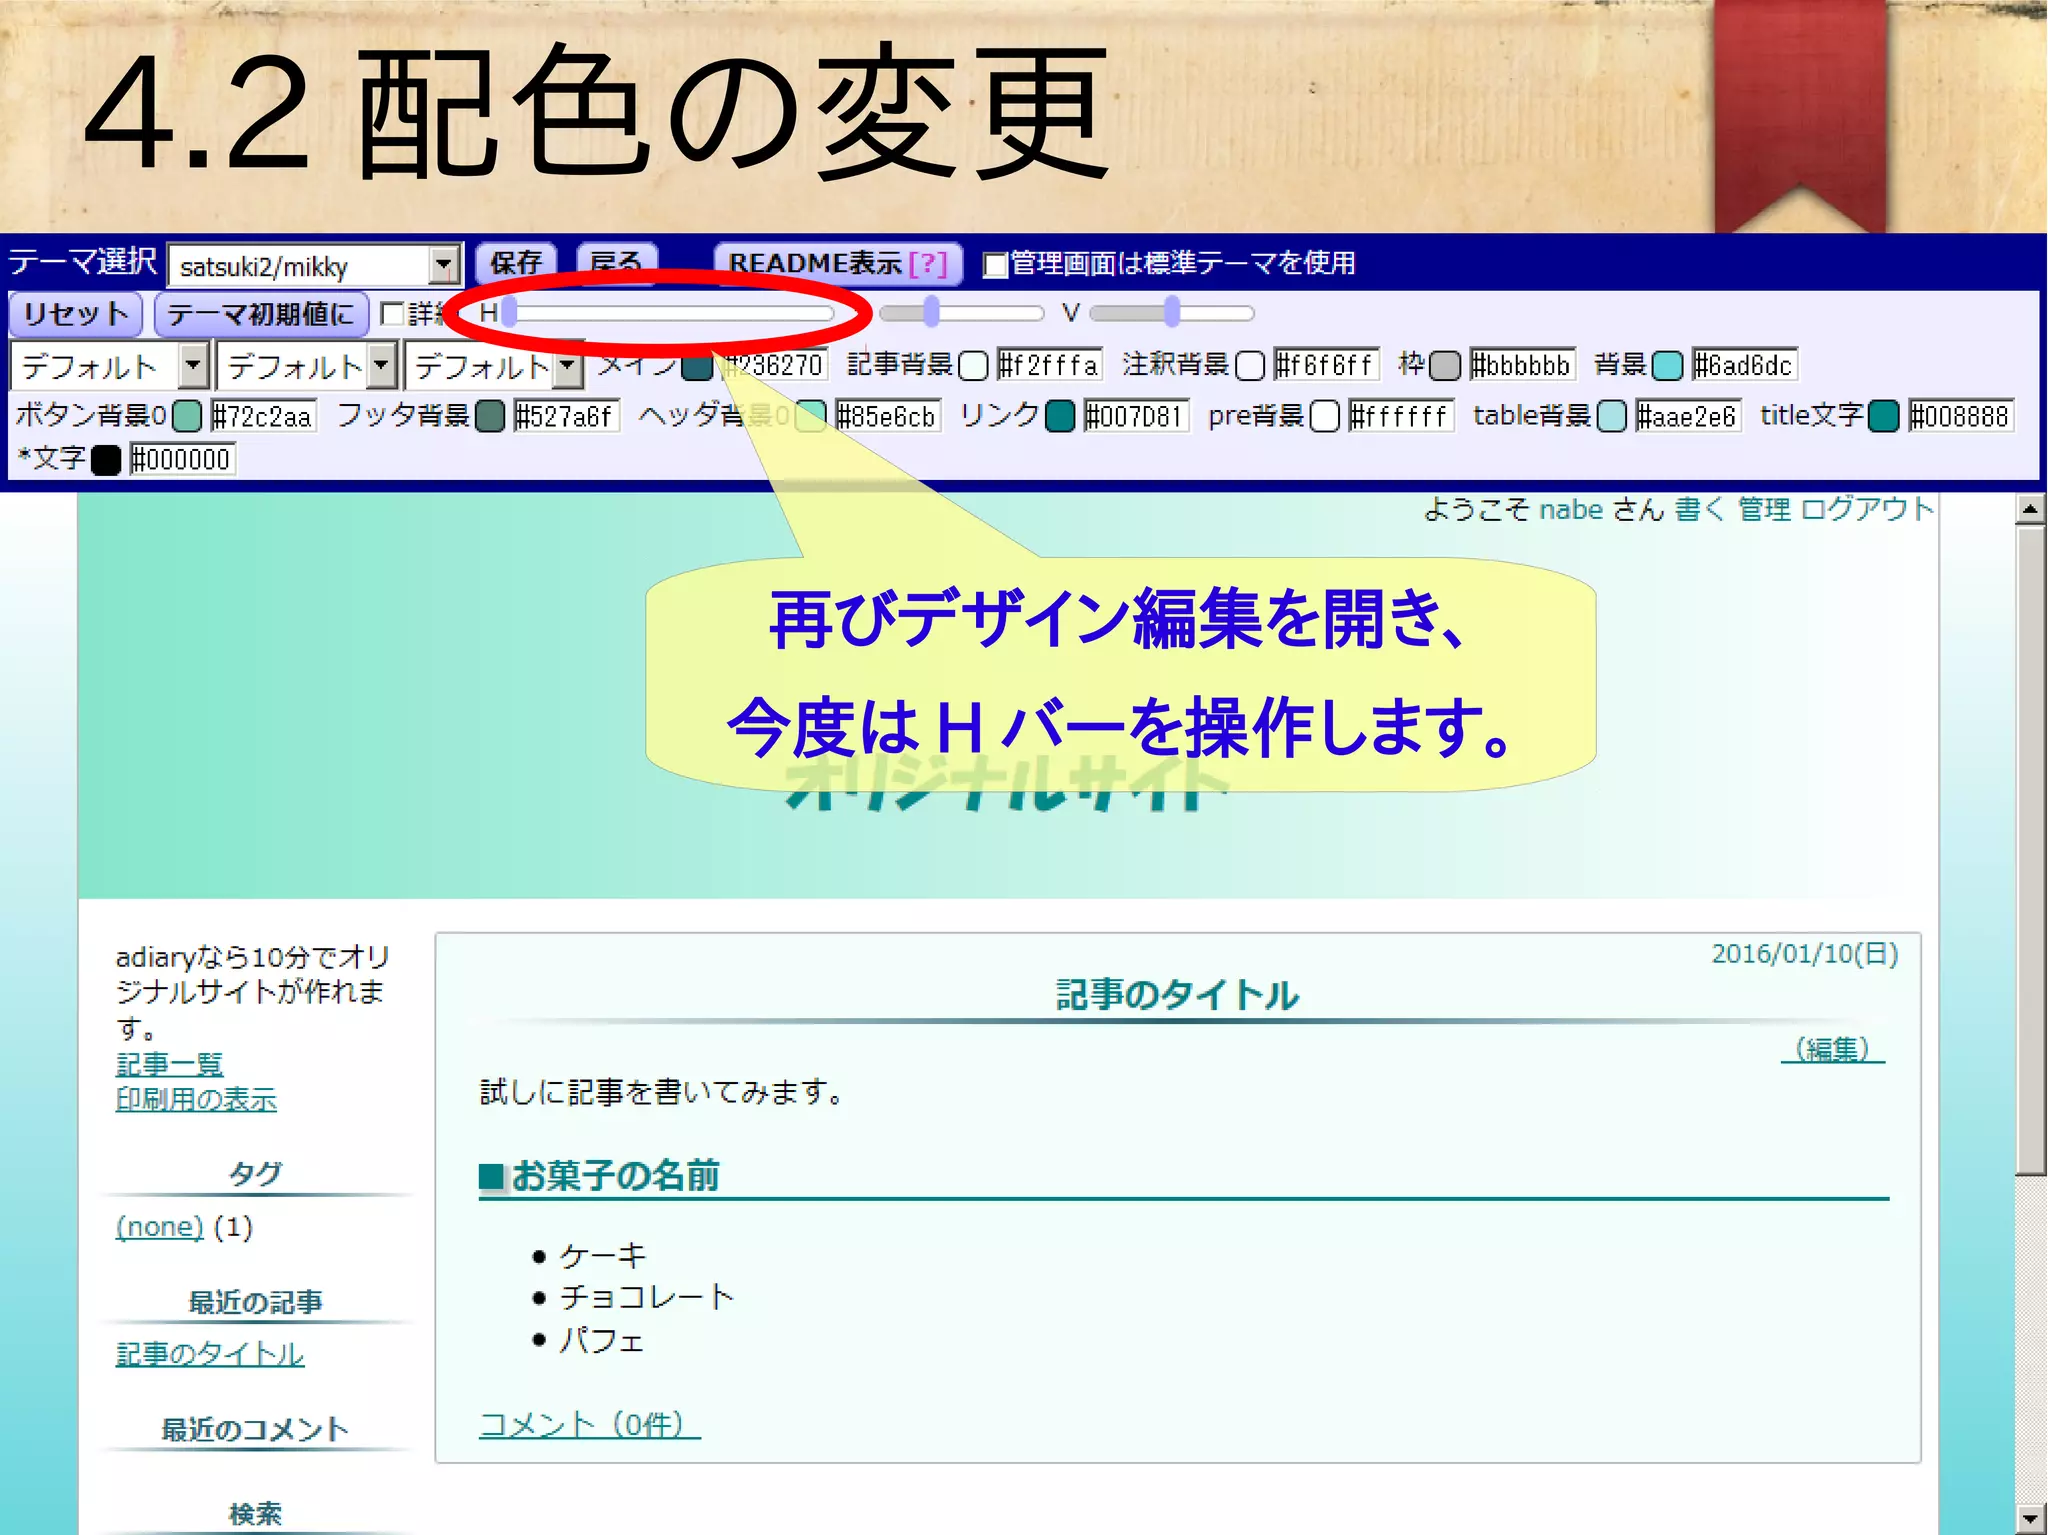Click the 記事背景 color swatch
The width and height of the screenshot is (2048, 1535).
[973, 366]
